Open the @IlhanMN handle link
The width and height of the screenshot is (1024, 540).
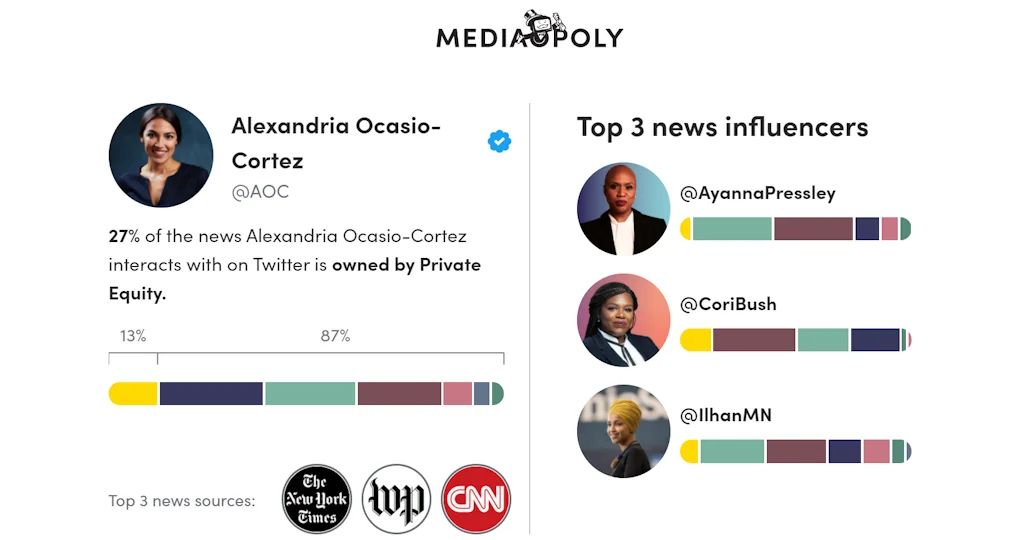coord(725,415)
